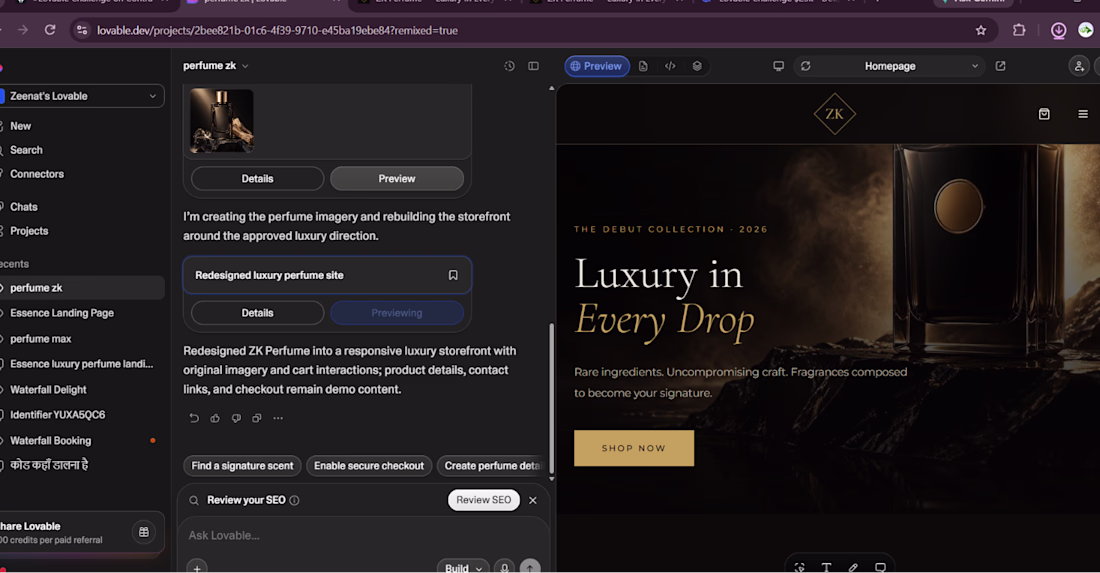Bookmark page with the star icon
Image resolution: width=1100 pixels, height=573 pixels.
[x=981, y=30]
